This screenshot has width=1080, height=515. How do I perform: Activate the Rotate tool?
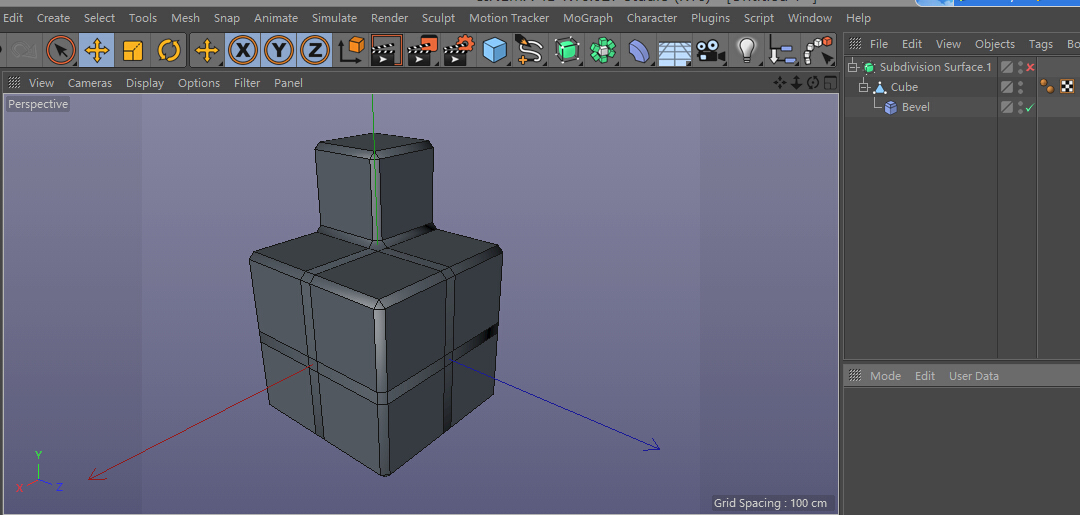169,50
